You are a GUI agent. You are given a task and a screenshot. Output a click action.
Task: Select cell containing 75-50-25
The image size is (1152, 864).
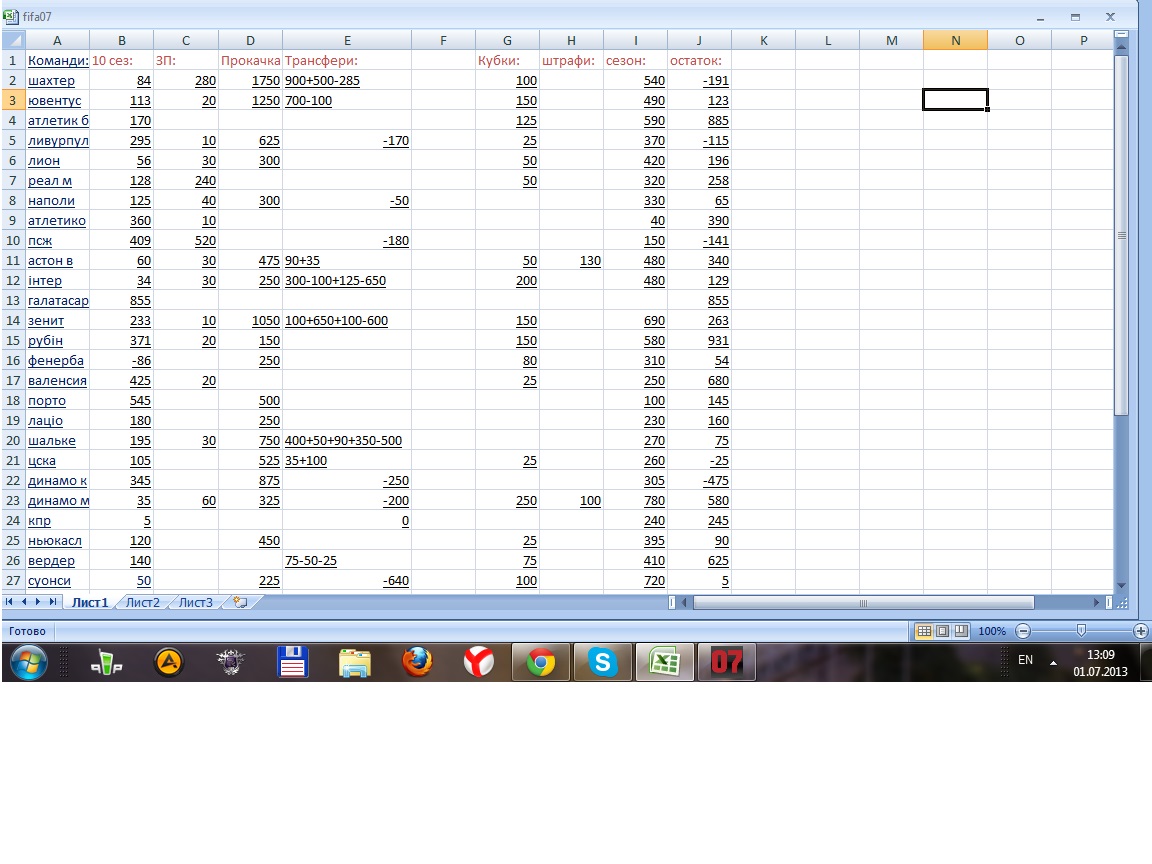(347, 561)
